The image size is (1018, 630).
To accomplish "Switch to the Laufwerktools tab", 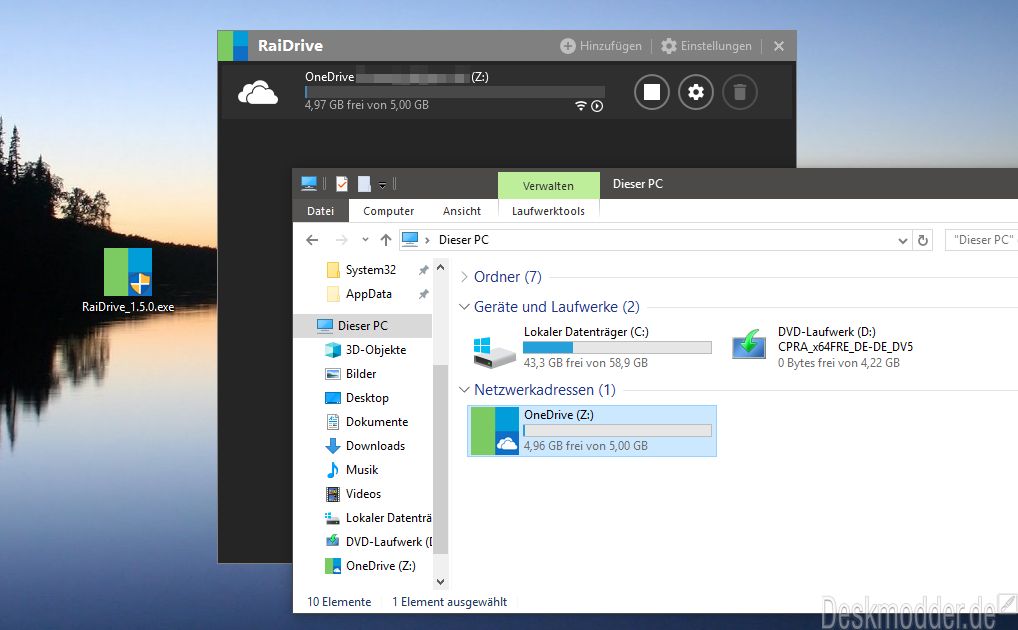I will coord(548,211).
